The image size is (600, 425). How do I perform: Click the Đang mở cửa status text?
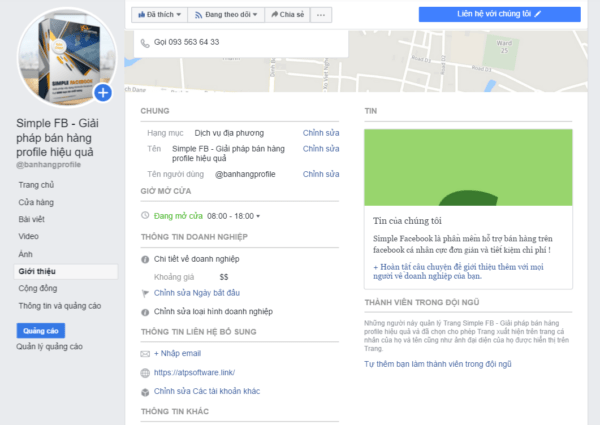(x=178, y=216)
